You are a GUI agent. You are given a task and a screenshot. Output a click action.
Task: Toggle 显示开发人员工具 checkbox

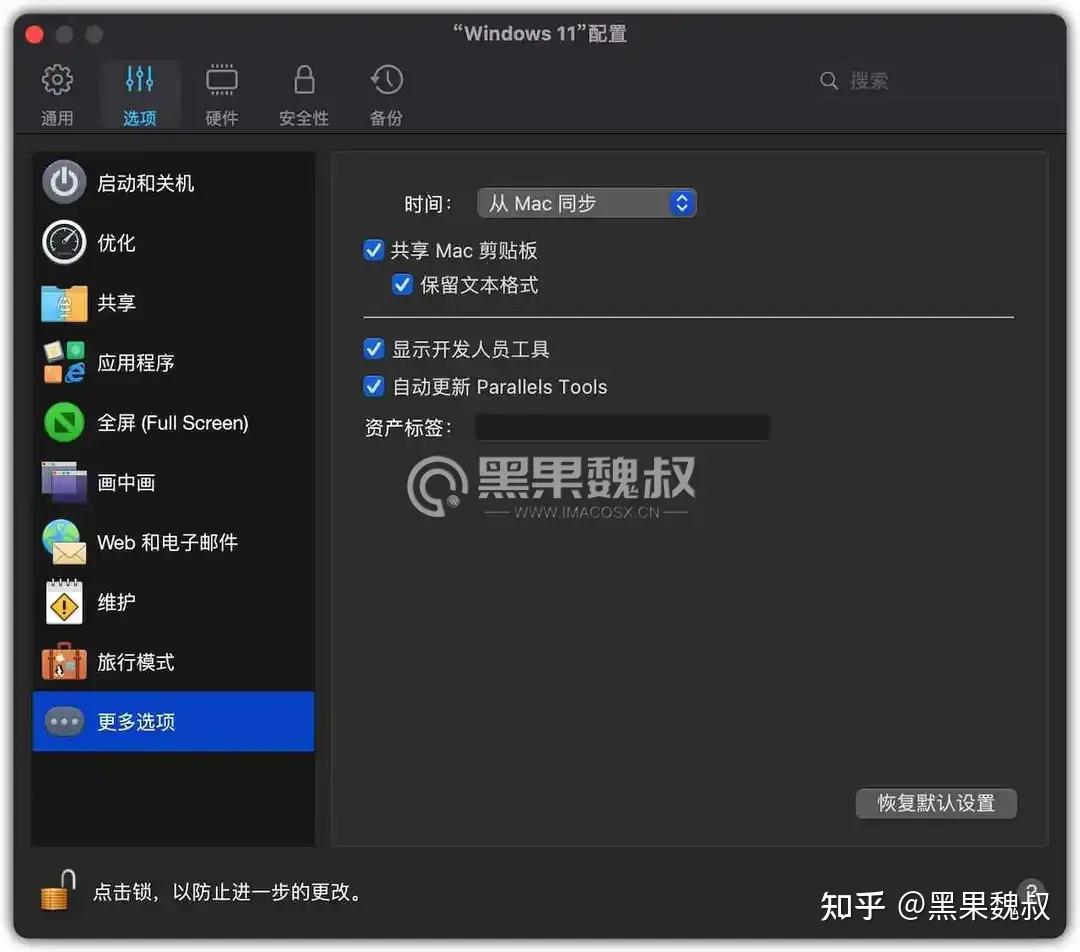373,349
